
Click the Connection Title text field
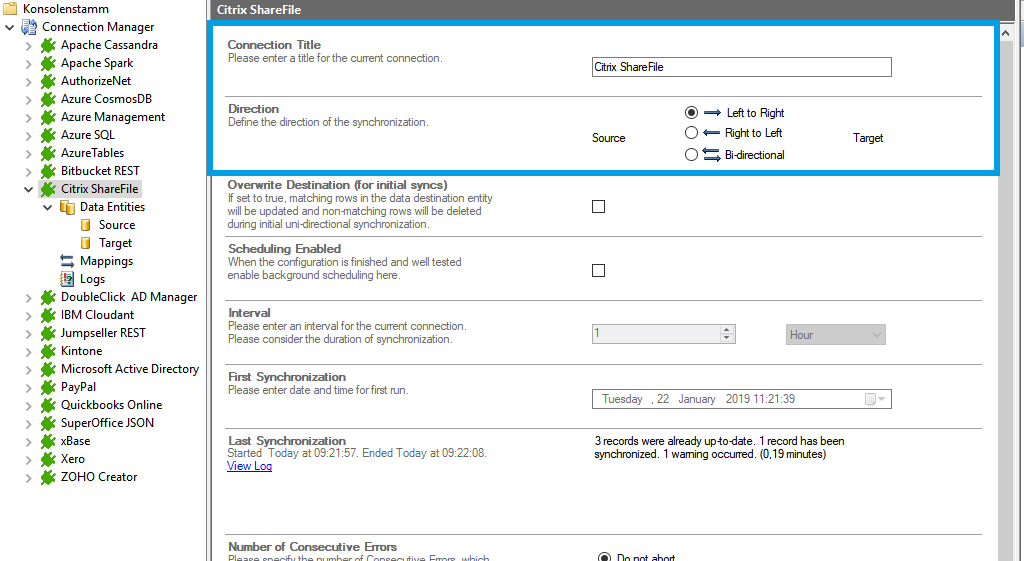click(741, 67)
